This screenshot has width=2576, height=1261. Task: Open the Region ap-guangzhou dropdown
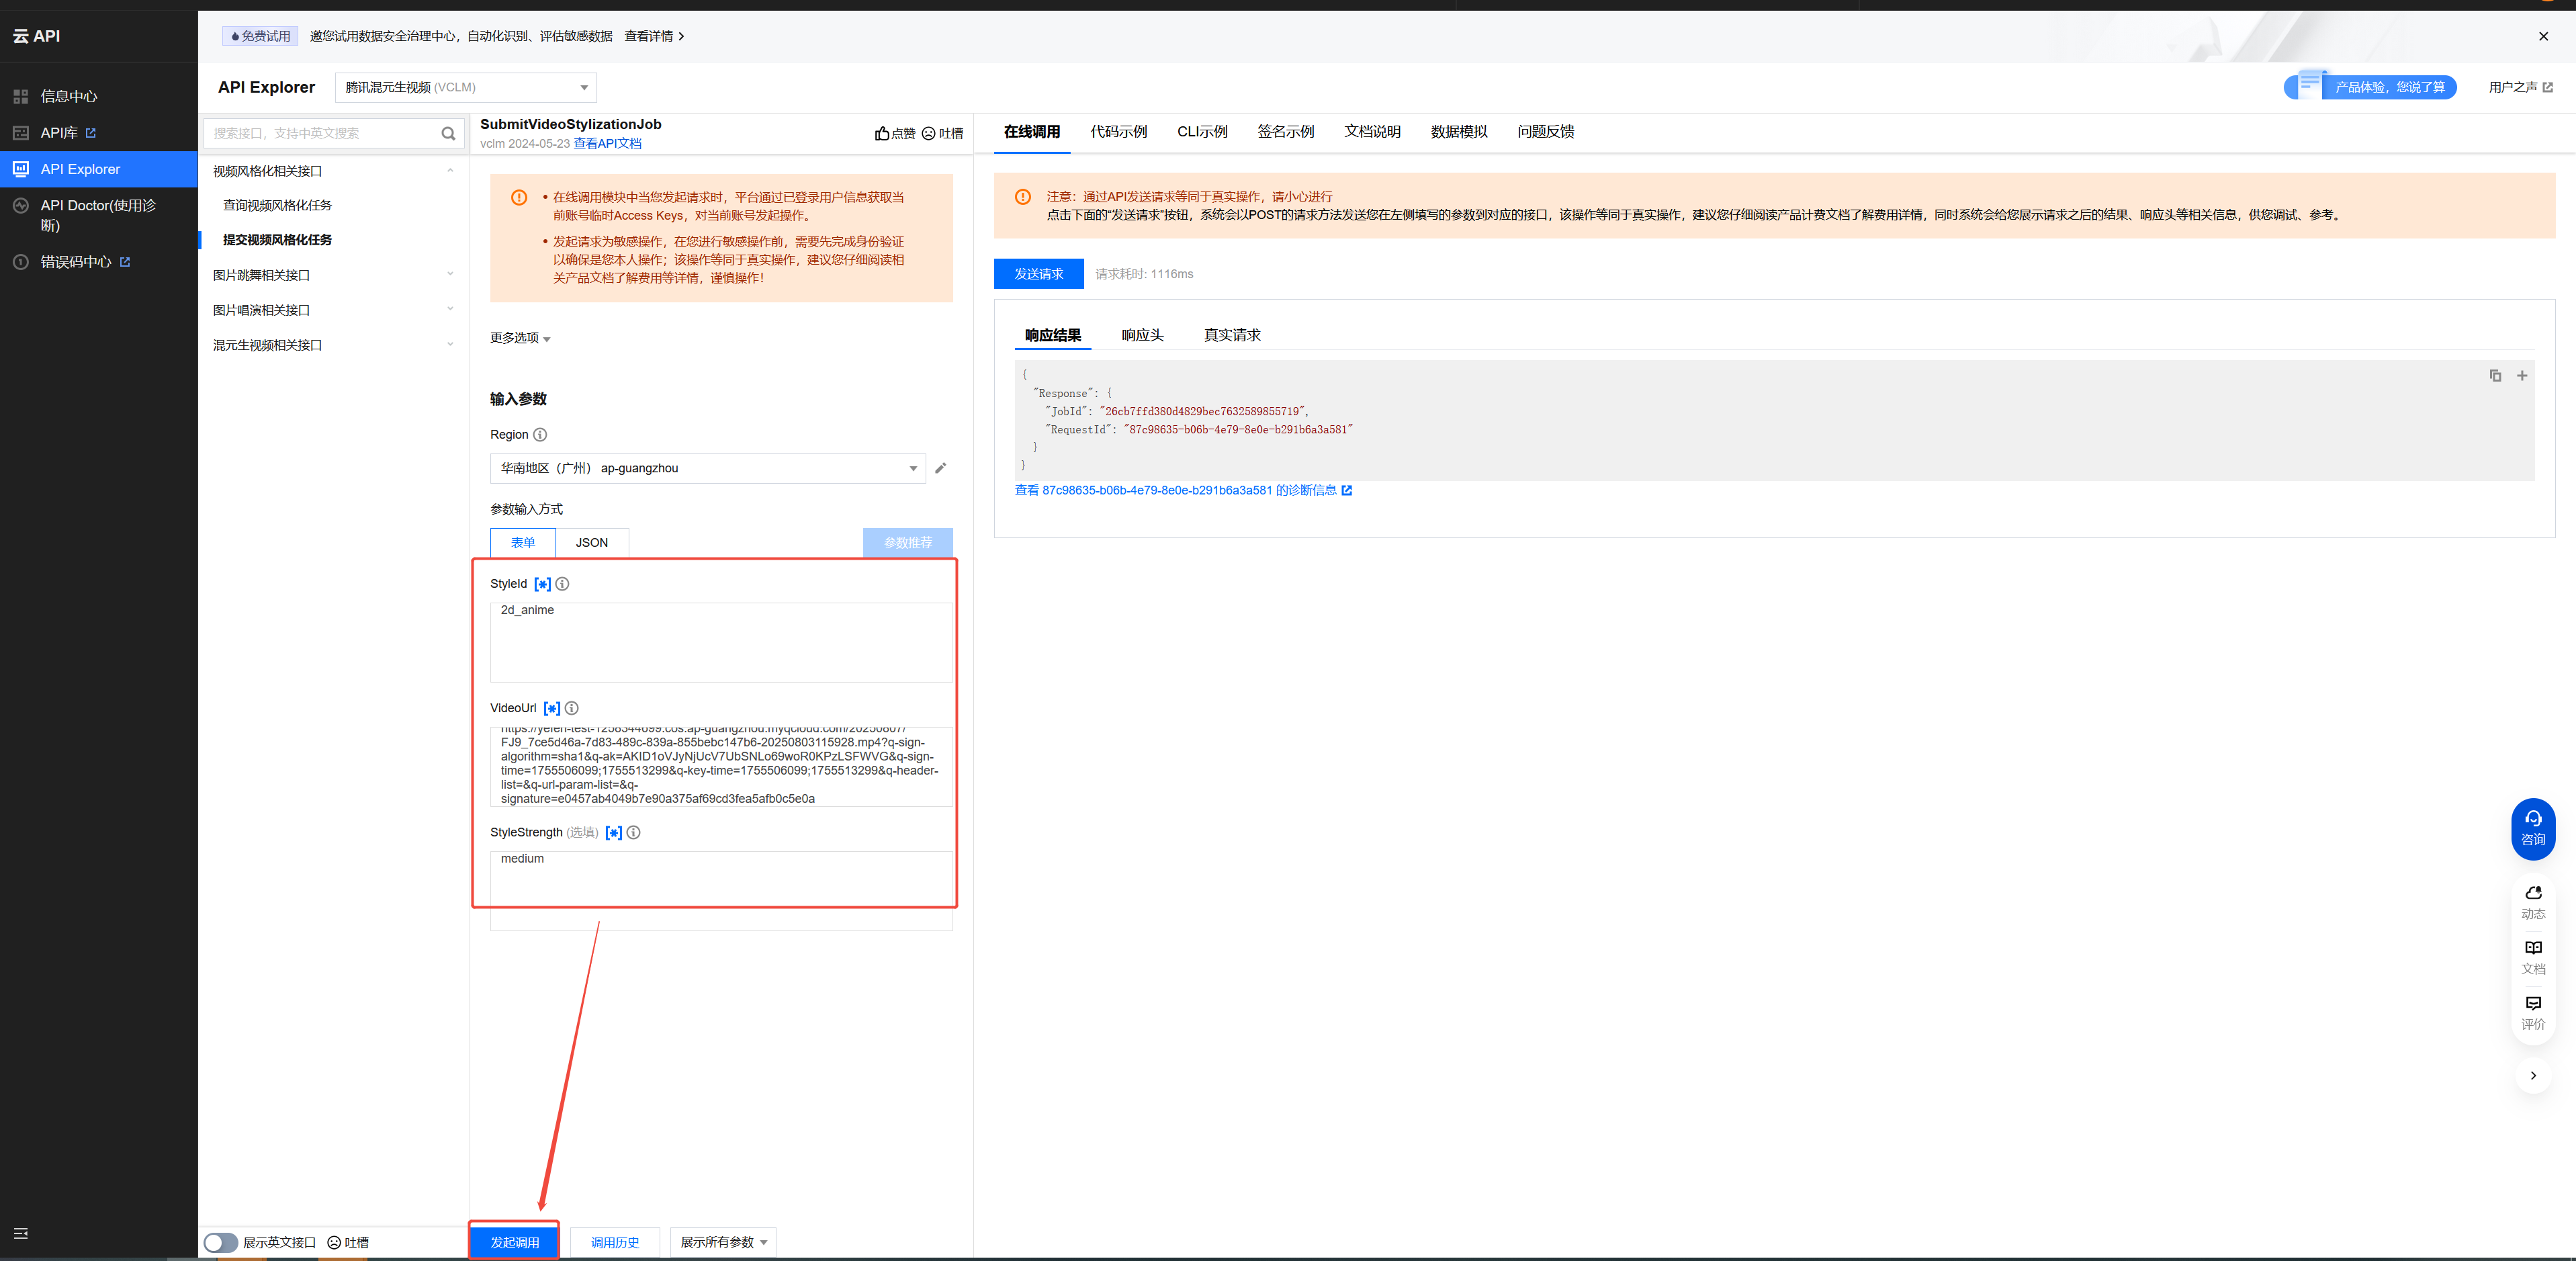point(707,468)
